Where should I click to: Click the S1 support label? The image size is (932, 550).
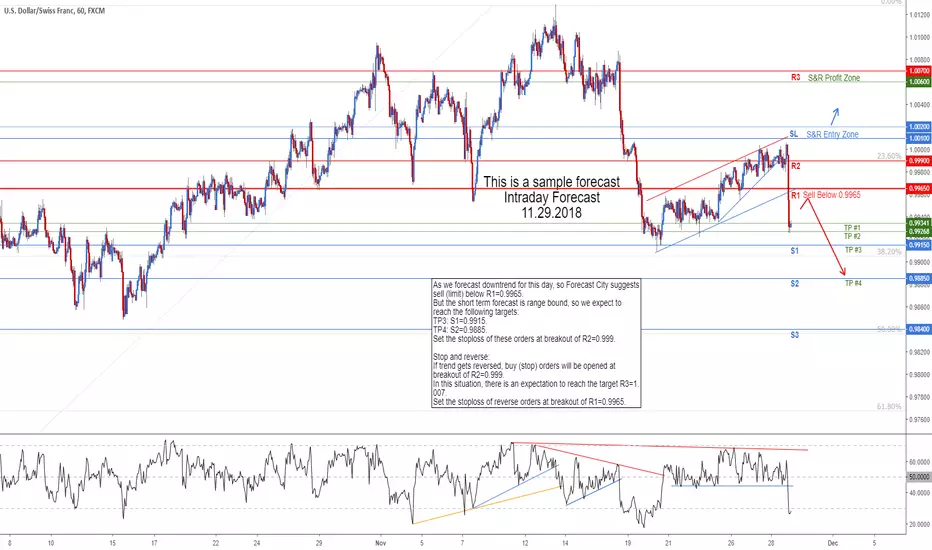tap(795, 251)
